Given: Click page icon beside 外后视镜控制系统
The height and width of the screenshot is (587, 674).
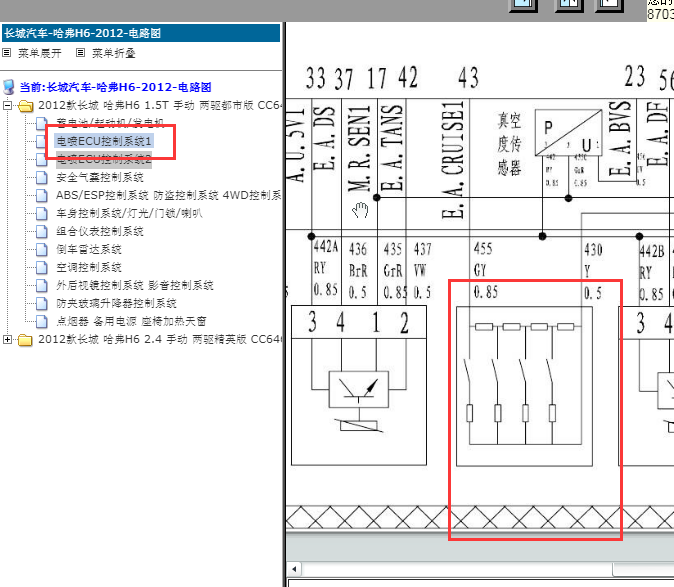Looking at the screenshot, I should 42,285.
